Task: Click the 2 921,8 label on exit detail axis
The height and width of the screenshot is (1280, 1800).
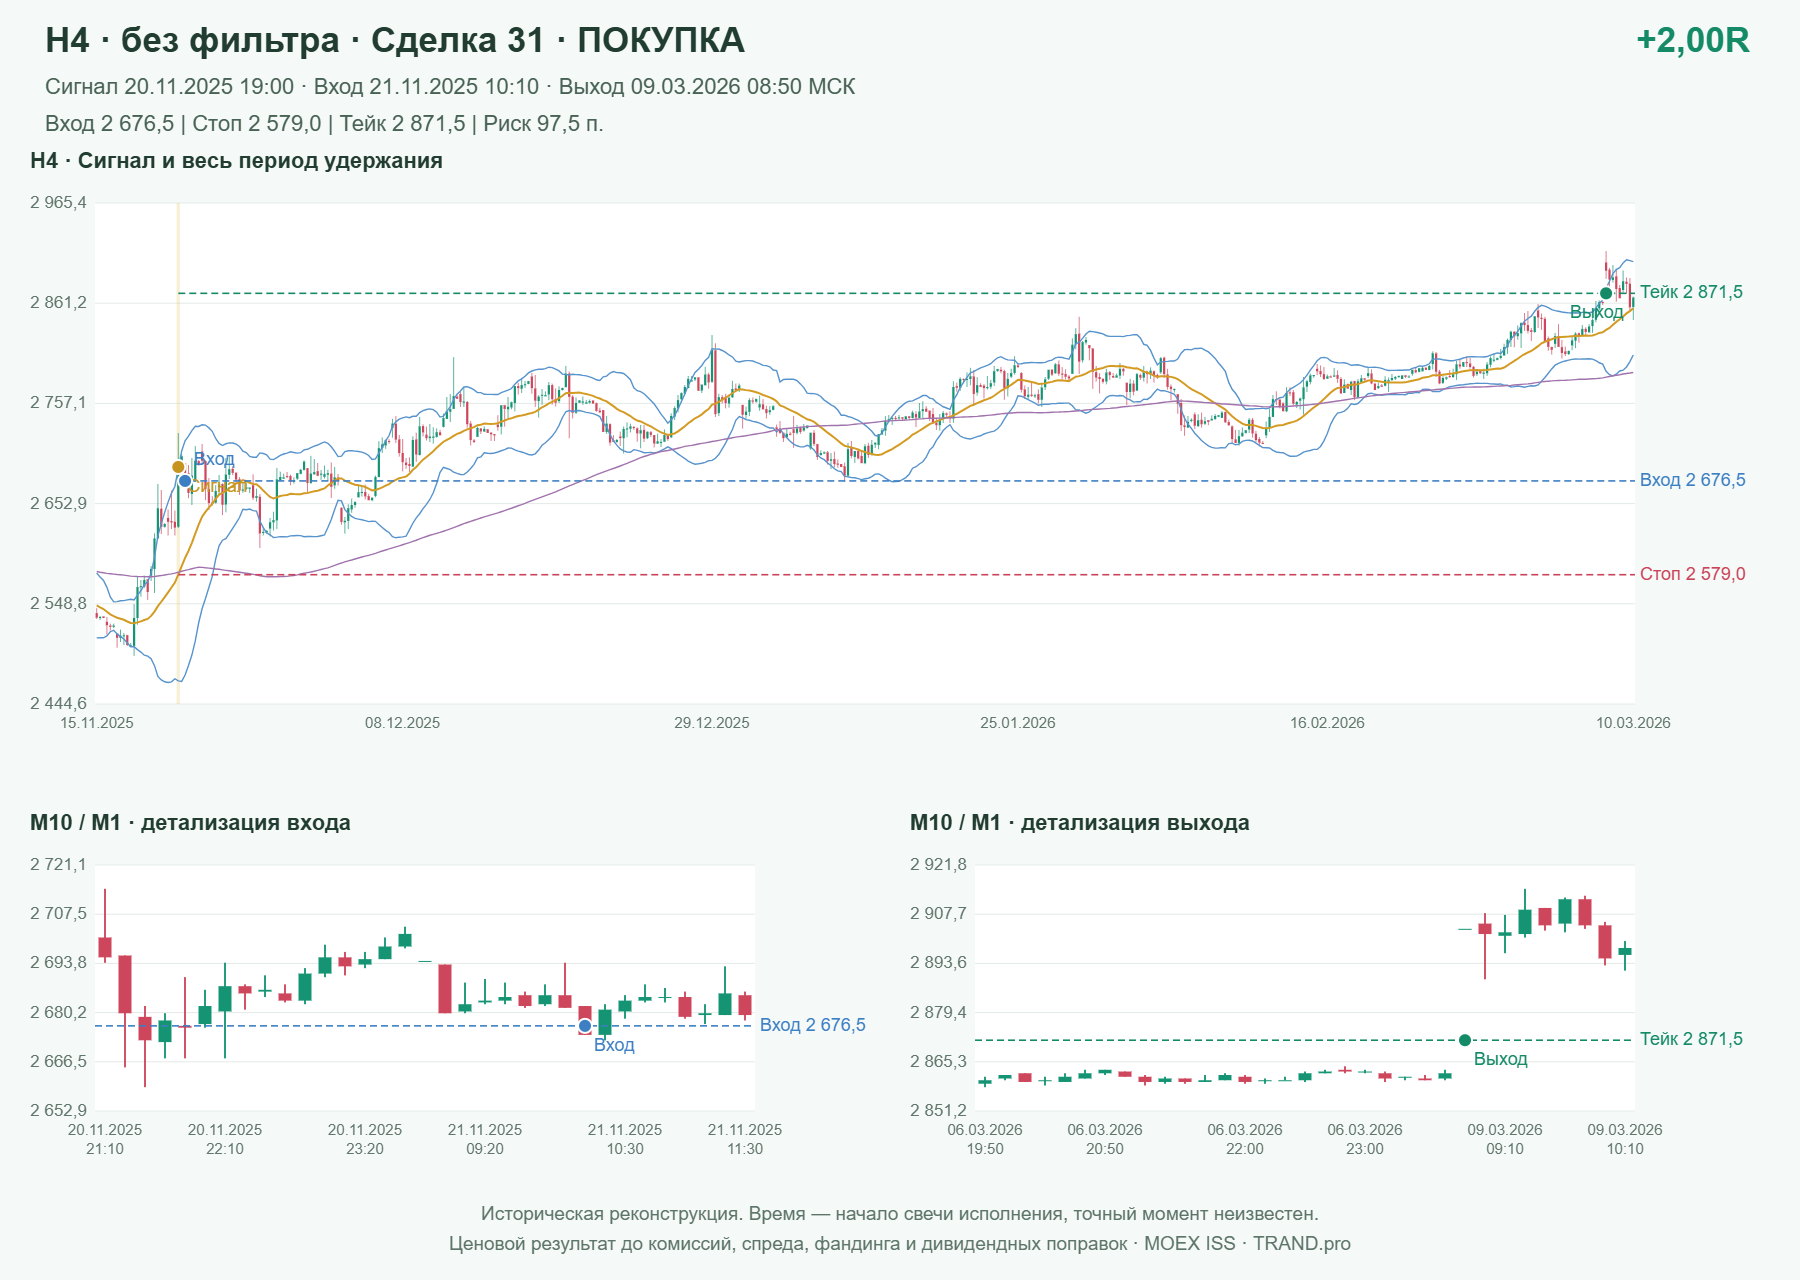Action: 938,865
